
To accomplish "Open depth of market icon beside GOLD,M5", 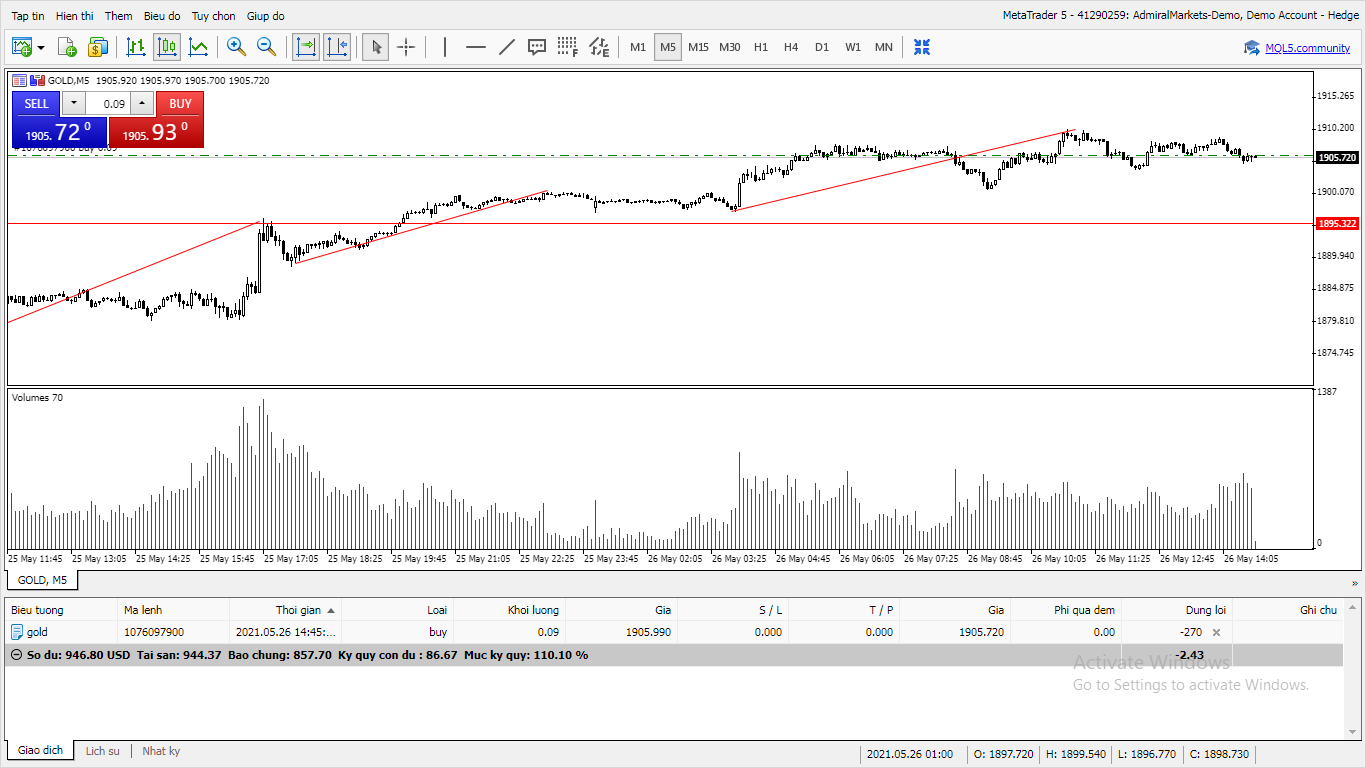I will [x=37, y=80].
